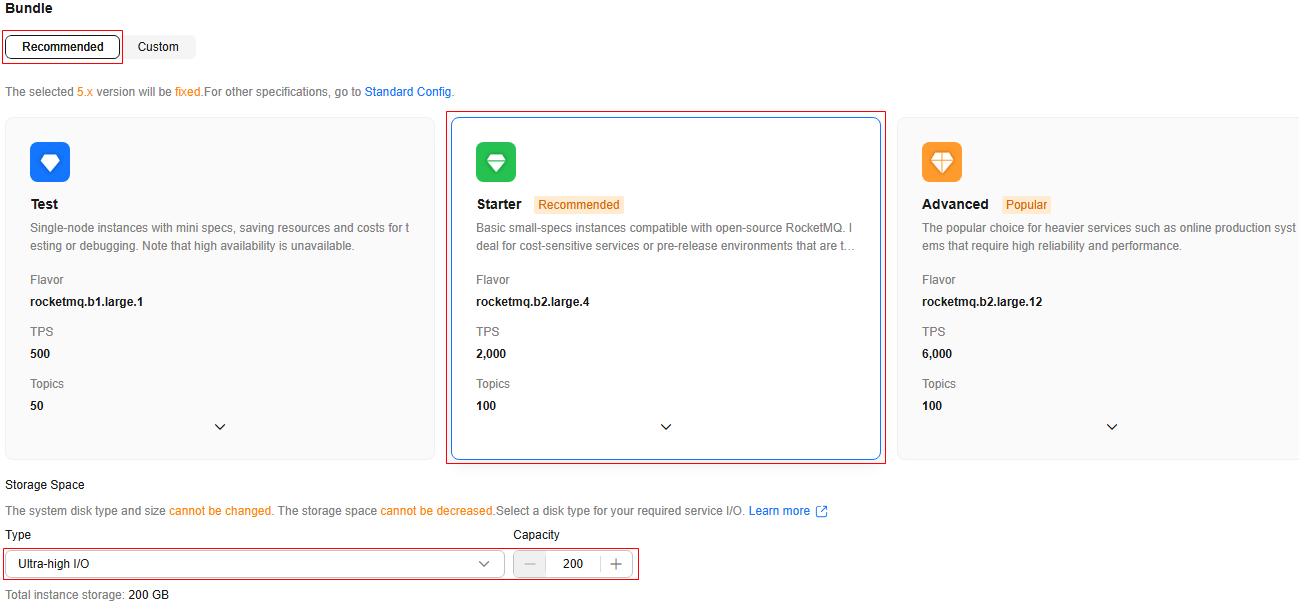1299x607 pixels.
Task: Click the Bundle section heading
Action: pyautogui.click(x=29, y=8)
